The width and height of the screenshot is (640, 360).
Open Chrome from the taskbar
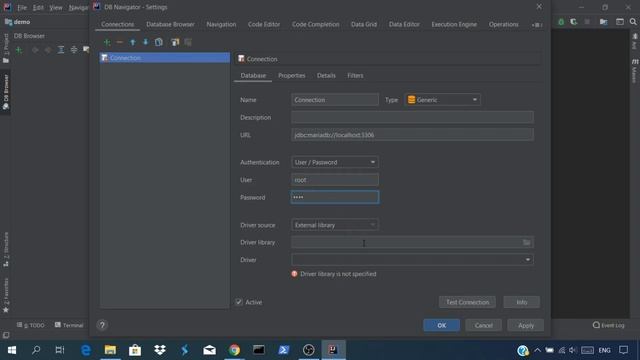234,350
